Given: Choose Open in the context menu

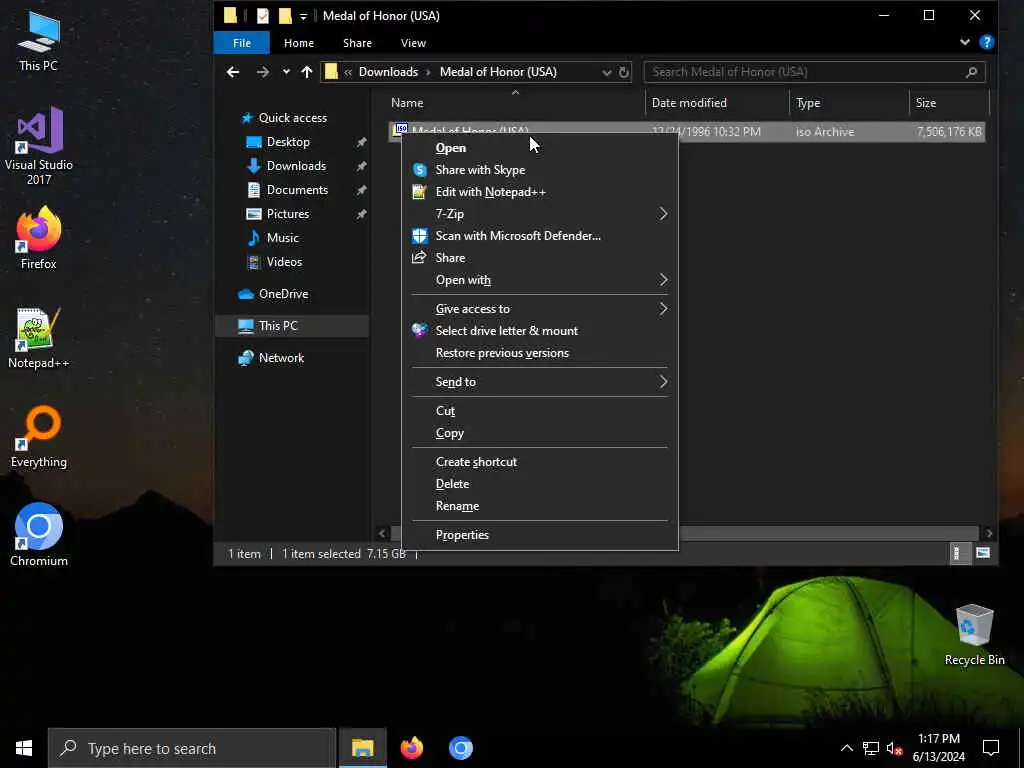Looking at the screenshot, I should click(540, 148).
